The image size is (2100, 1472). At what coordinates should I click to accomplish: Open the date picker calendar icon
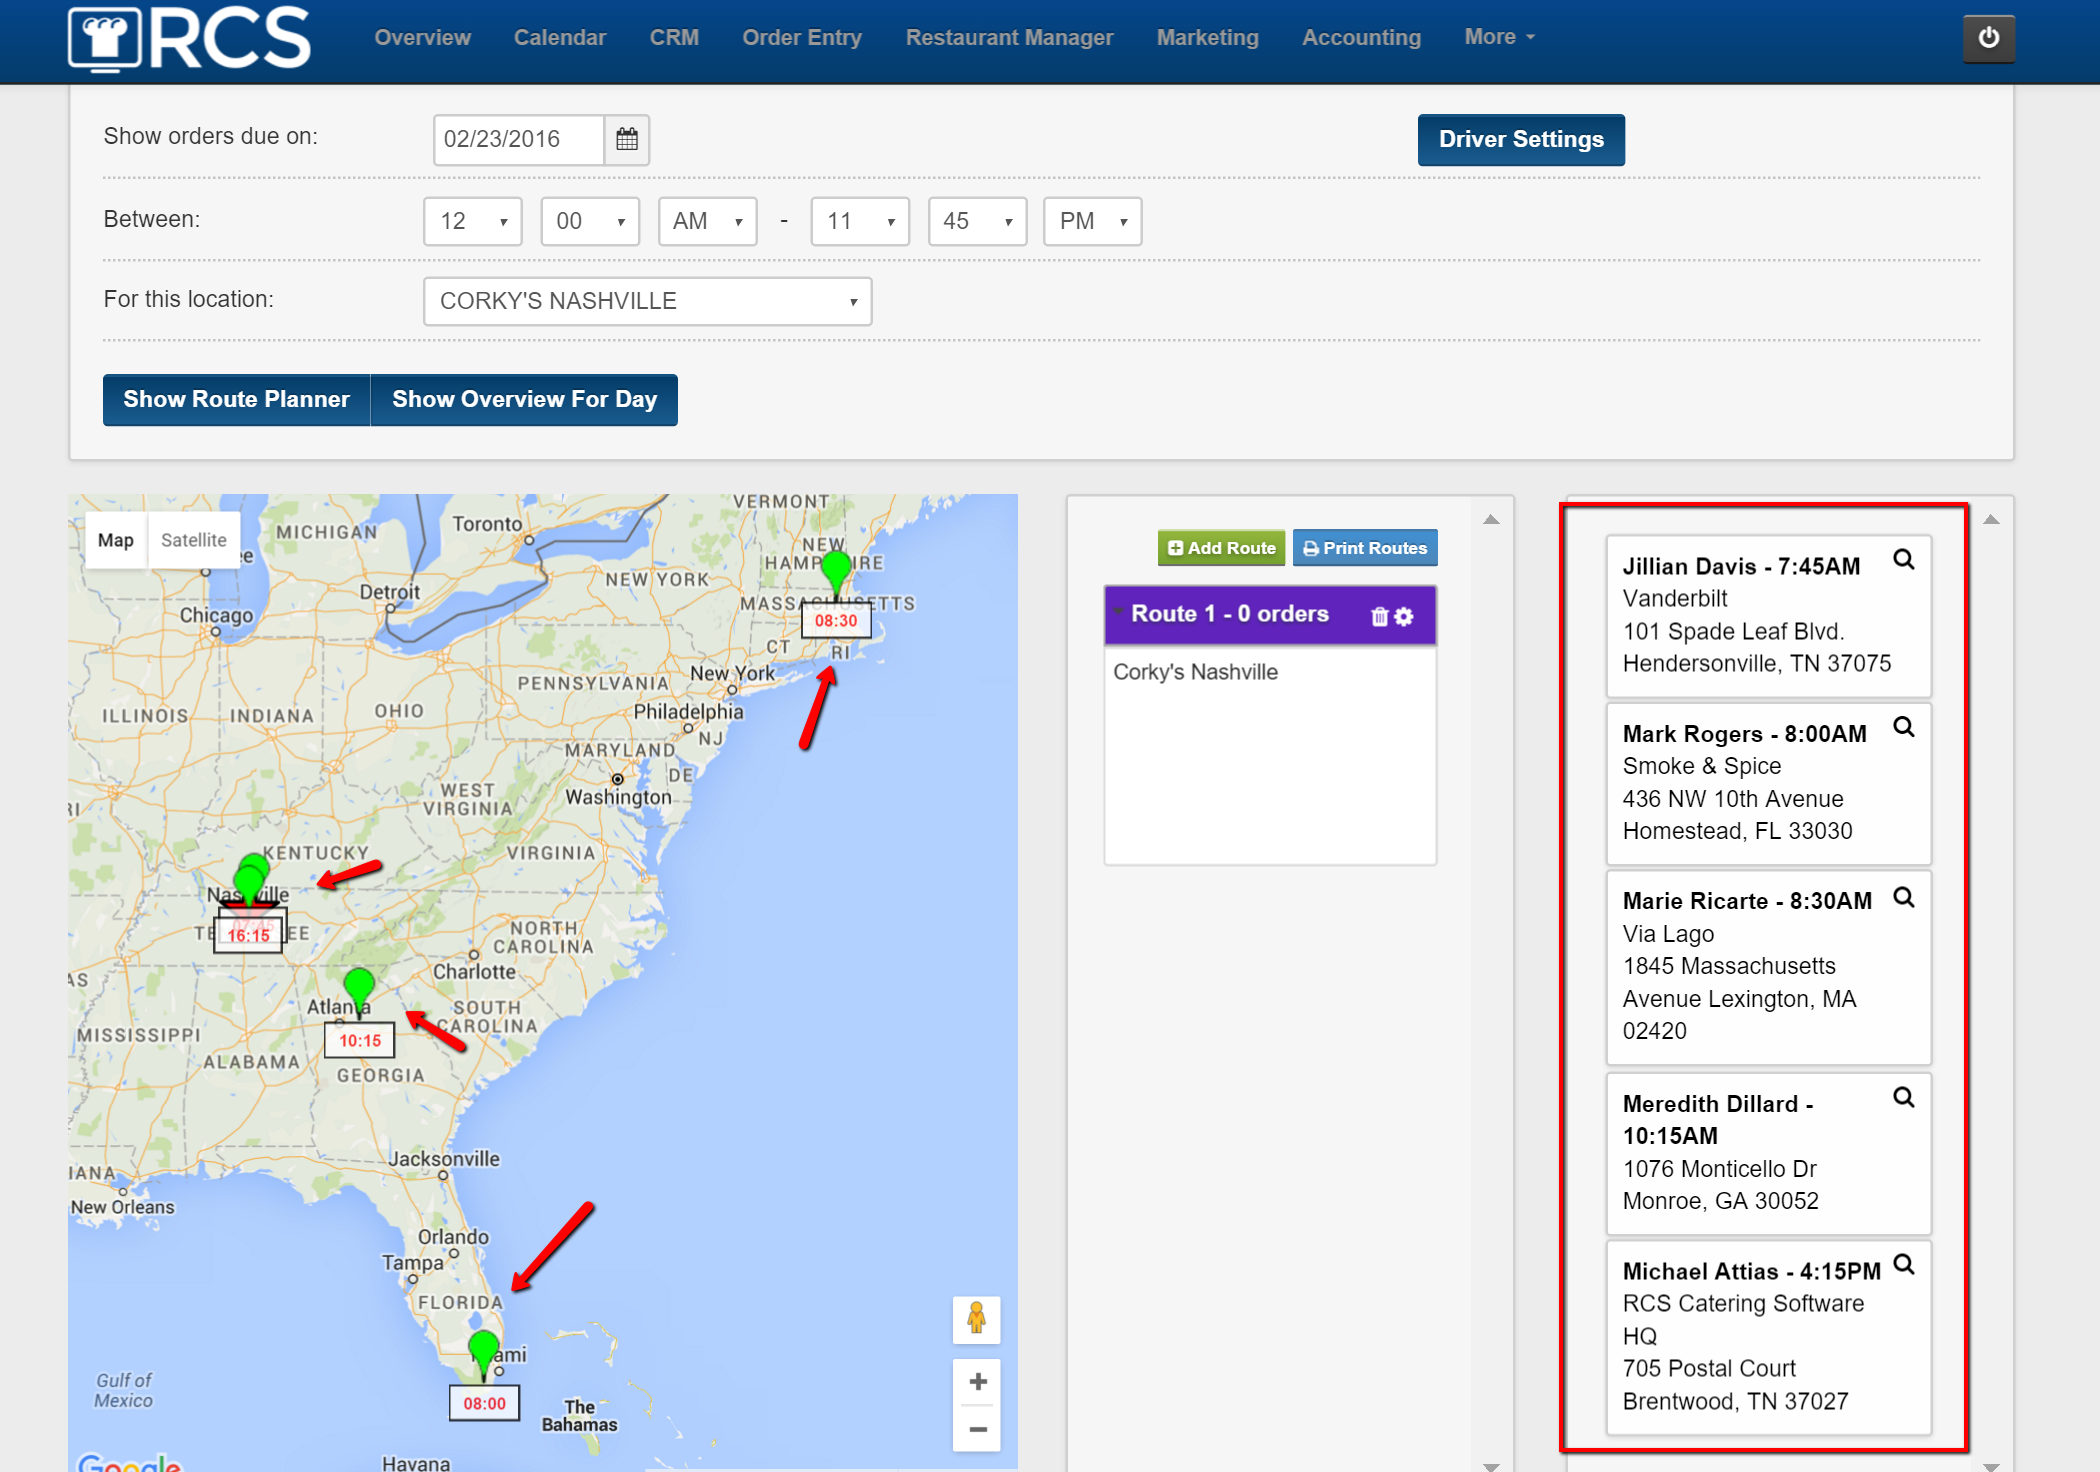coord(627,139)
